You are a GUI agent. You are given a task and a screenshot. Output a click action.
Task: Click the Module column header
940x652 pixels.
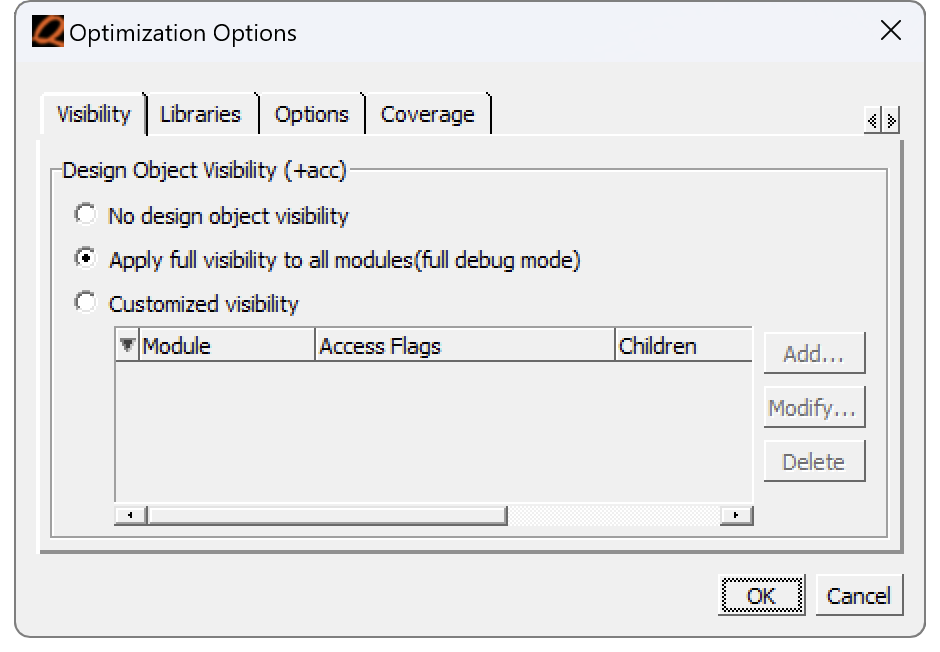tap(227, 345)
